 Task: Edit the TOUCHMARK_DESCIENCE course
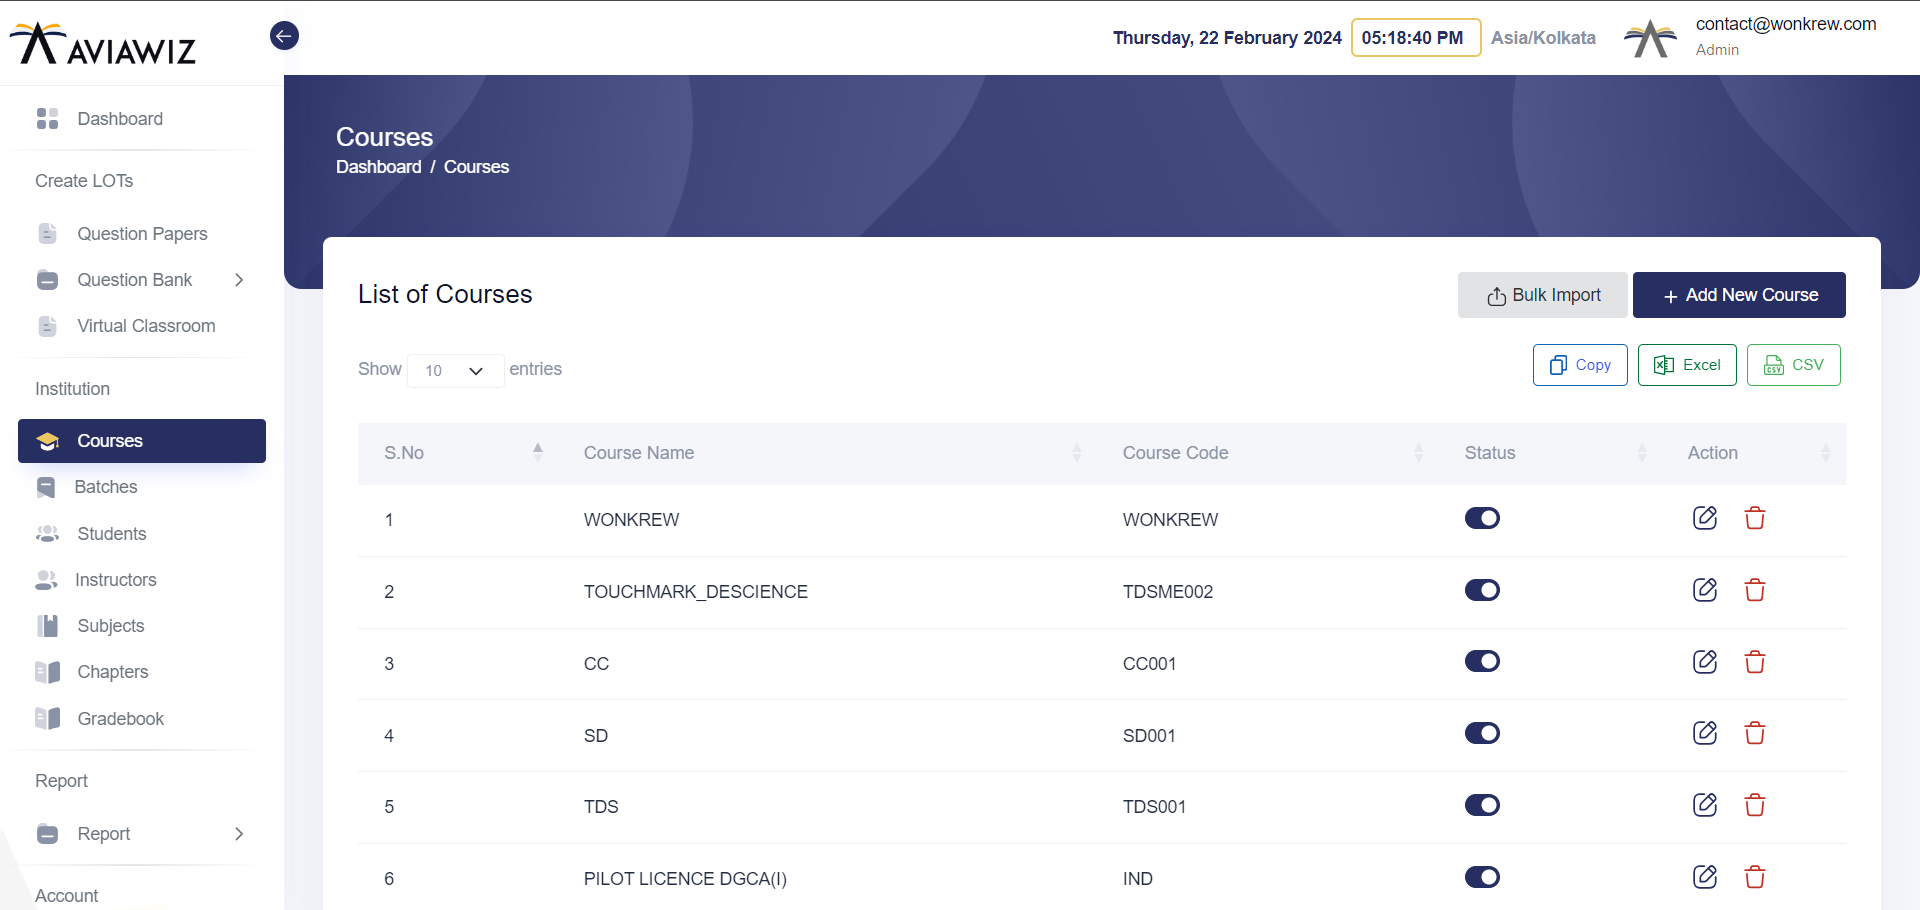pos(1705,590)
